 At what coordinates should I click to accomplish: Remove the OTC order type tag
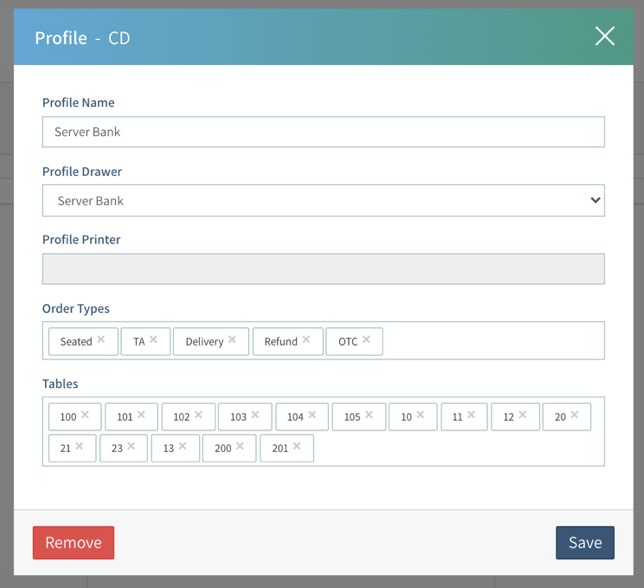(366, 340)
